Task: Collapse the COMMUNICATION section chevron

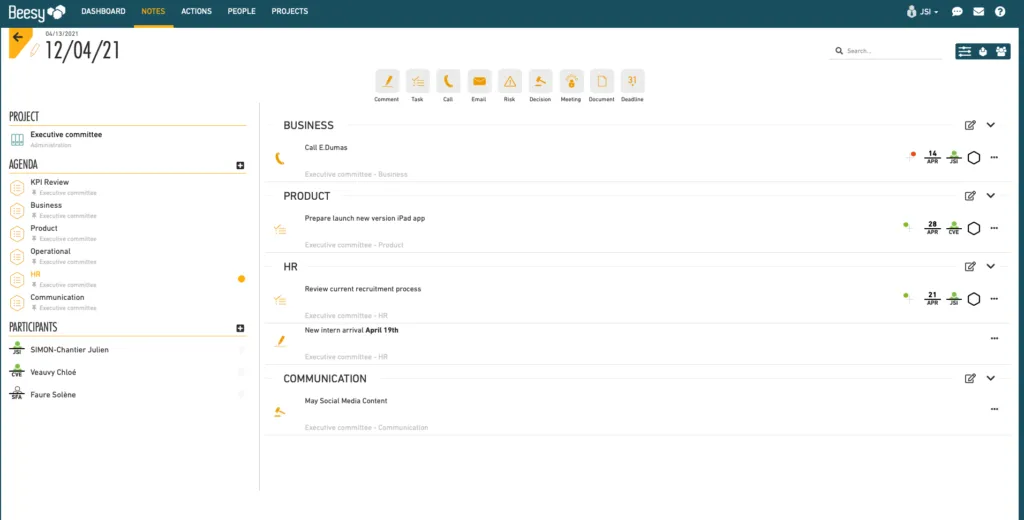Action: click(x=991, y=378)
